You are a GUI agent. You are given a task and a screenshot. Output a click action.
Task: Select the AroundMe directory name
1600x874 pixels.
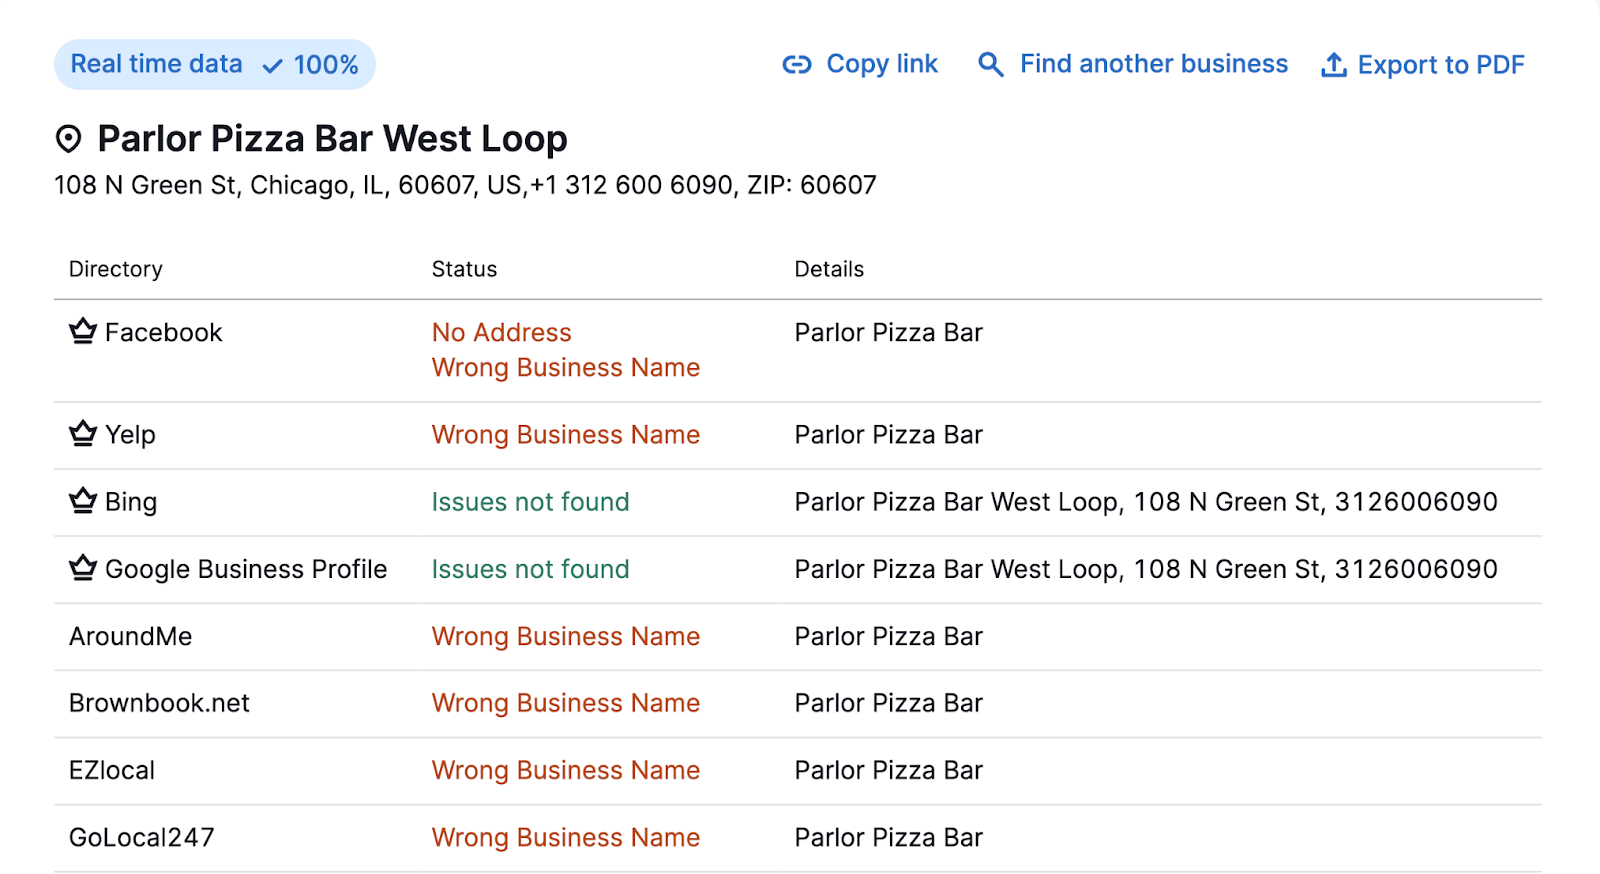tap(130, 636)
